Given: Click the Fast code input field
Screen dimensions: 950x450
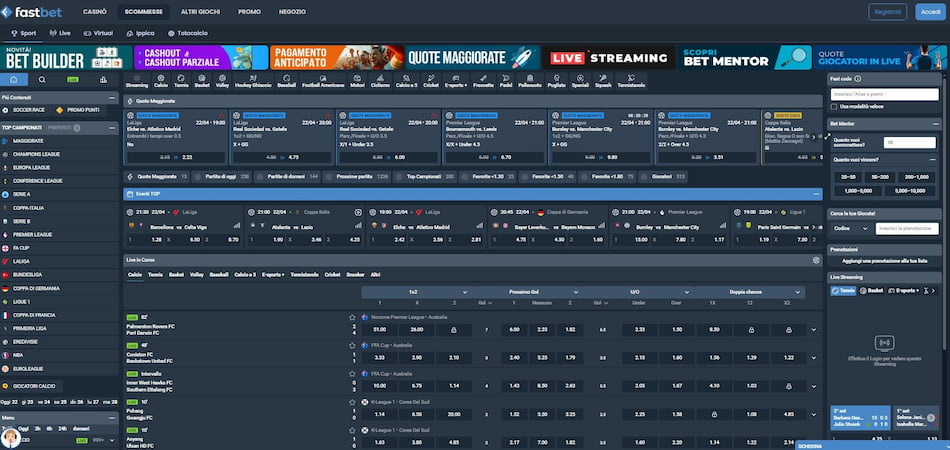Looking at the screenshot, I should point(885,94).
